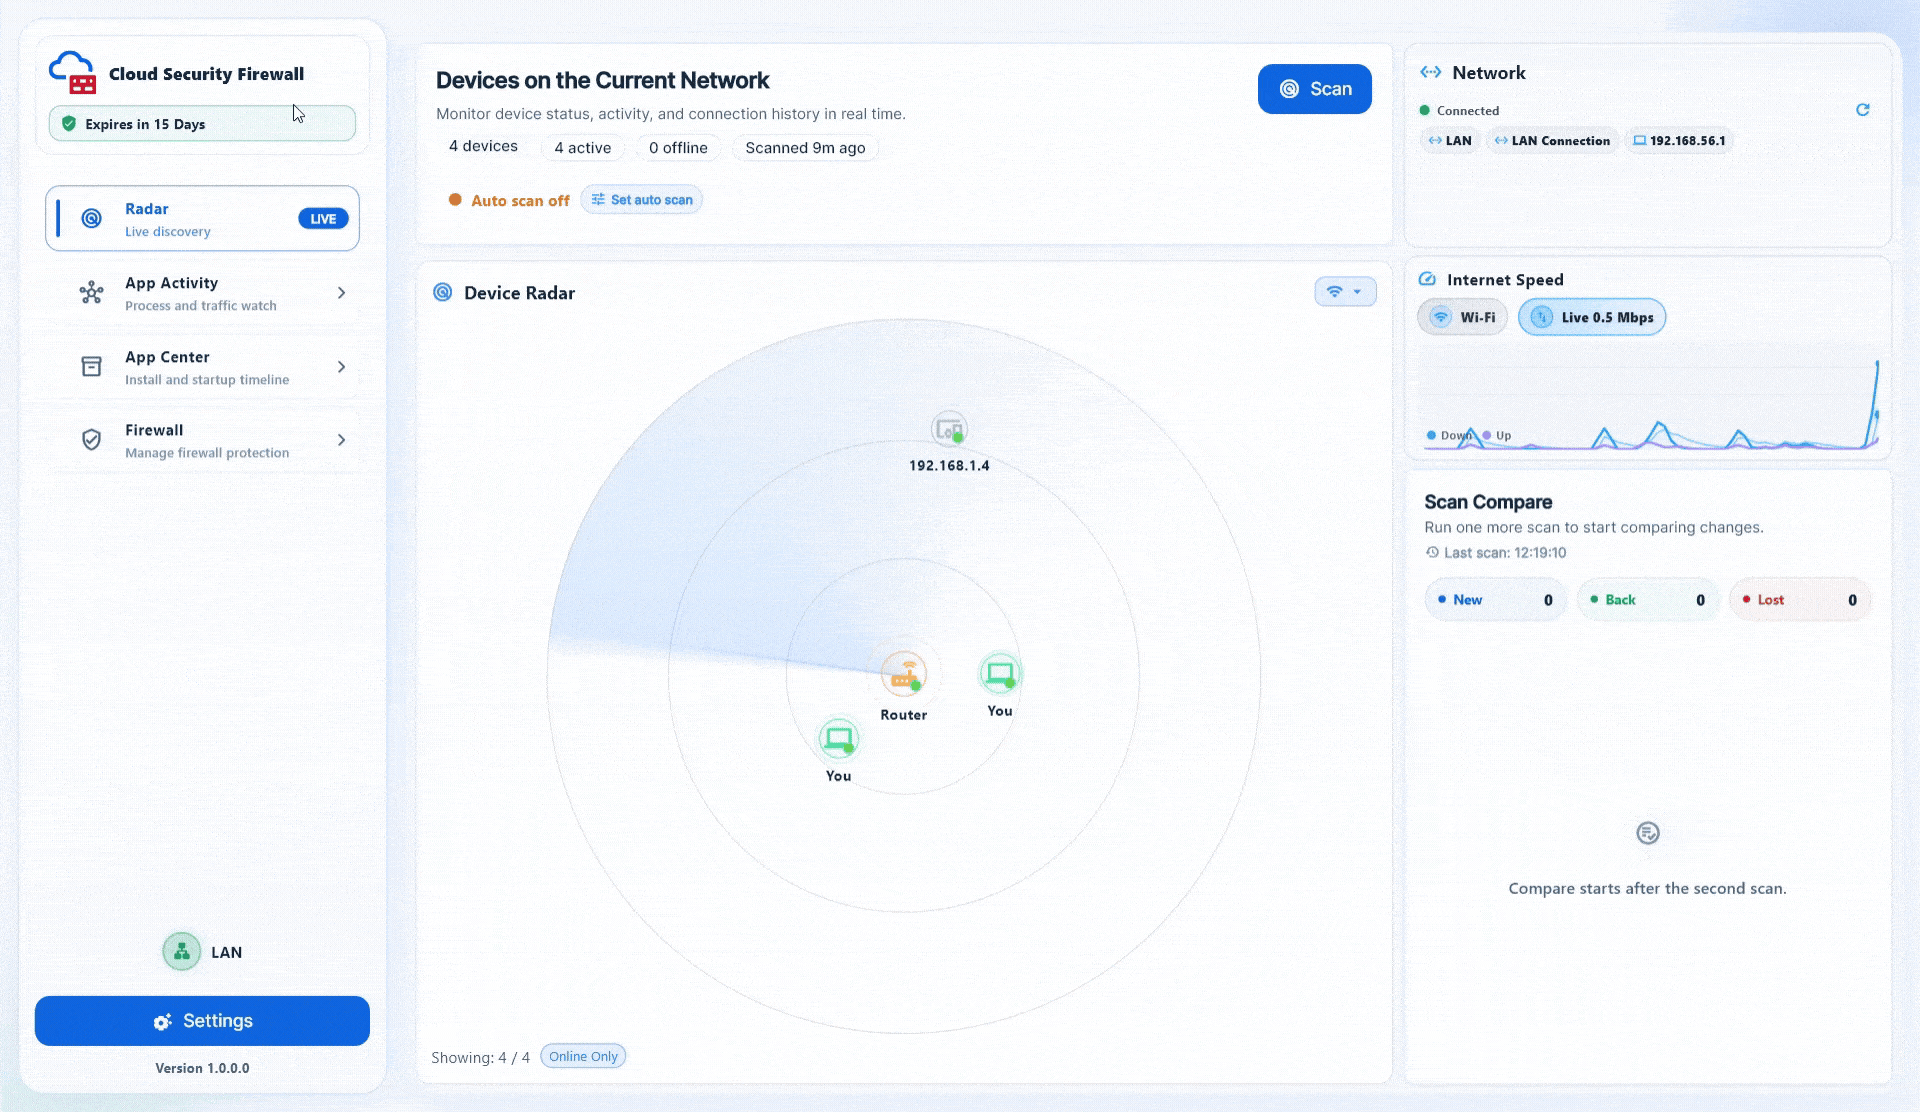Click the New 0 counter in Scan Compare
This screenshot has height=1112, width=1920.
click(1495, 600)
